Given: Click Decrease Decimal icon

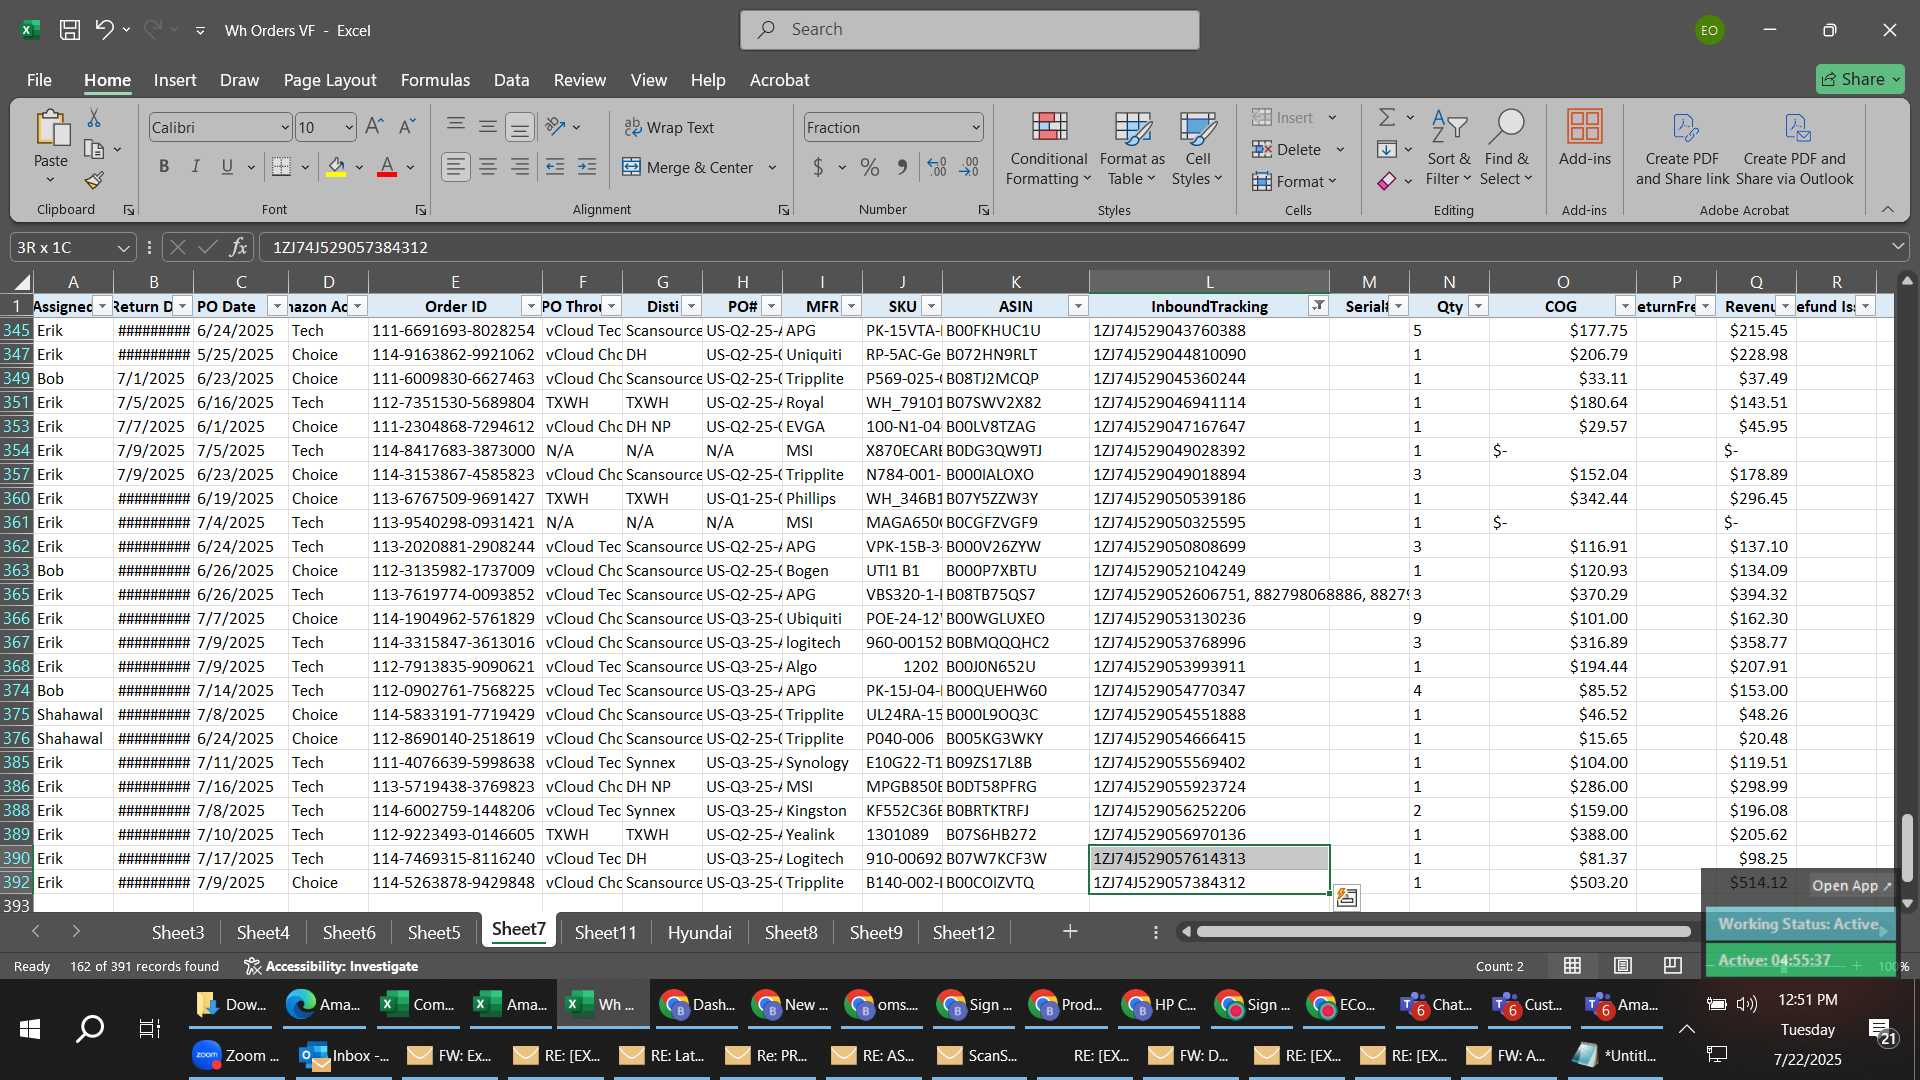Looking at the screenshot, I should pyautogui.click(x=969, y=167).
